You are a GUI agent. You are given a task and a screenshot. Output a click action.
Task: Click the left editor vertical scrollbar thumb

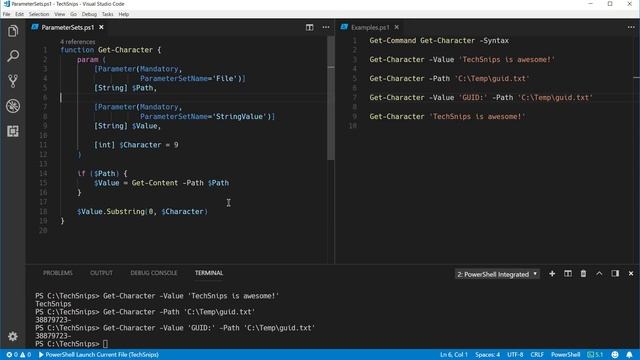(331, 98)
